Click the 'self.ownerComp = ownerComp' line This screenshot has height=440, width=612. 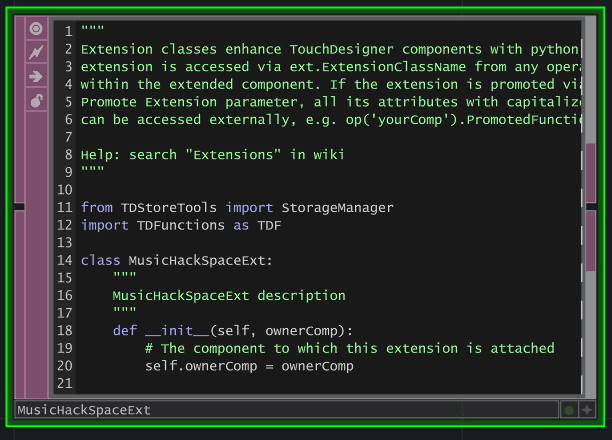[x=248, y=366]
